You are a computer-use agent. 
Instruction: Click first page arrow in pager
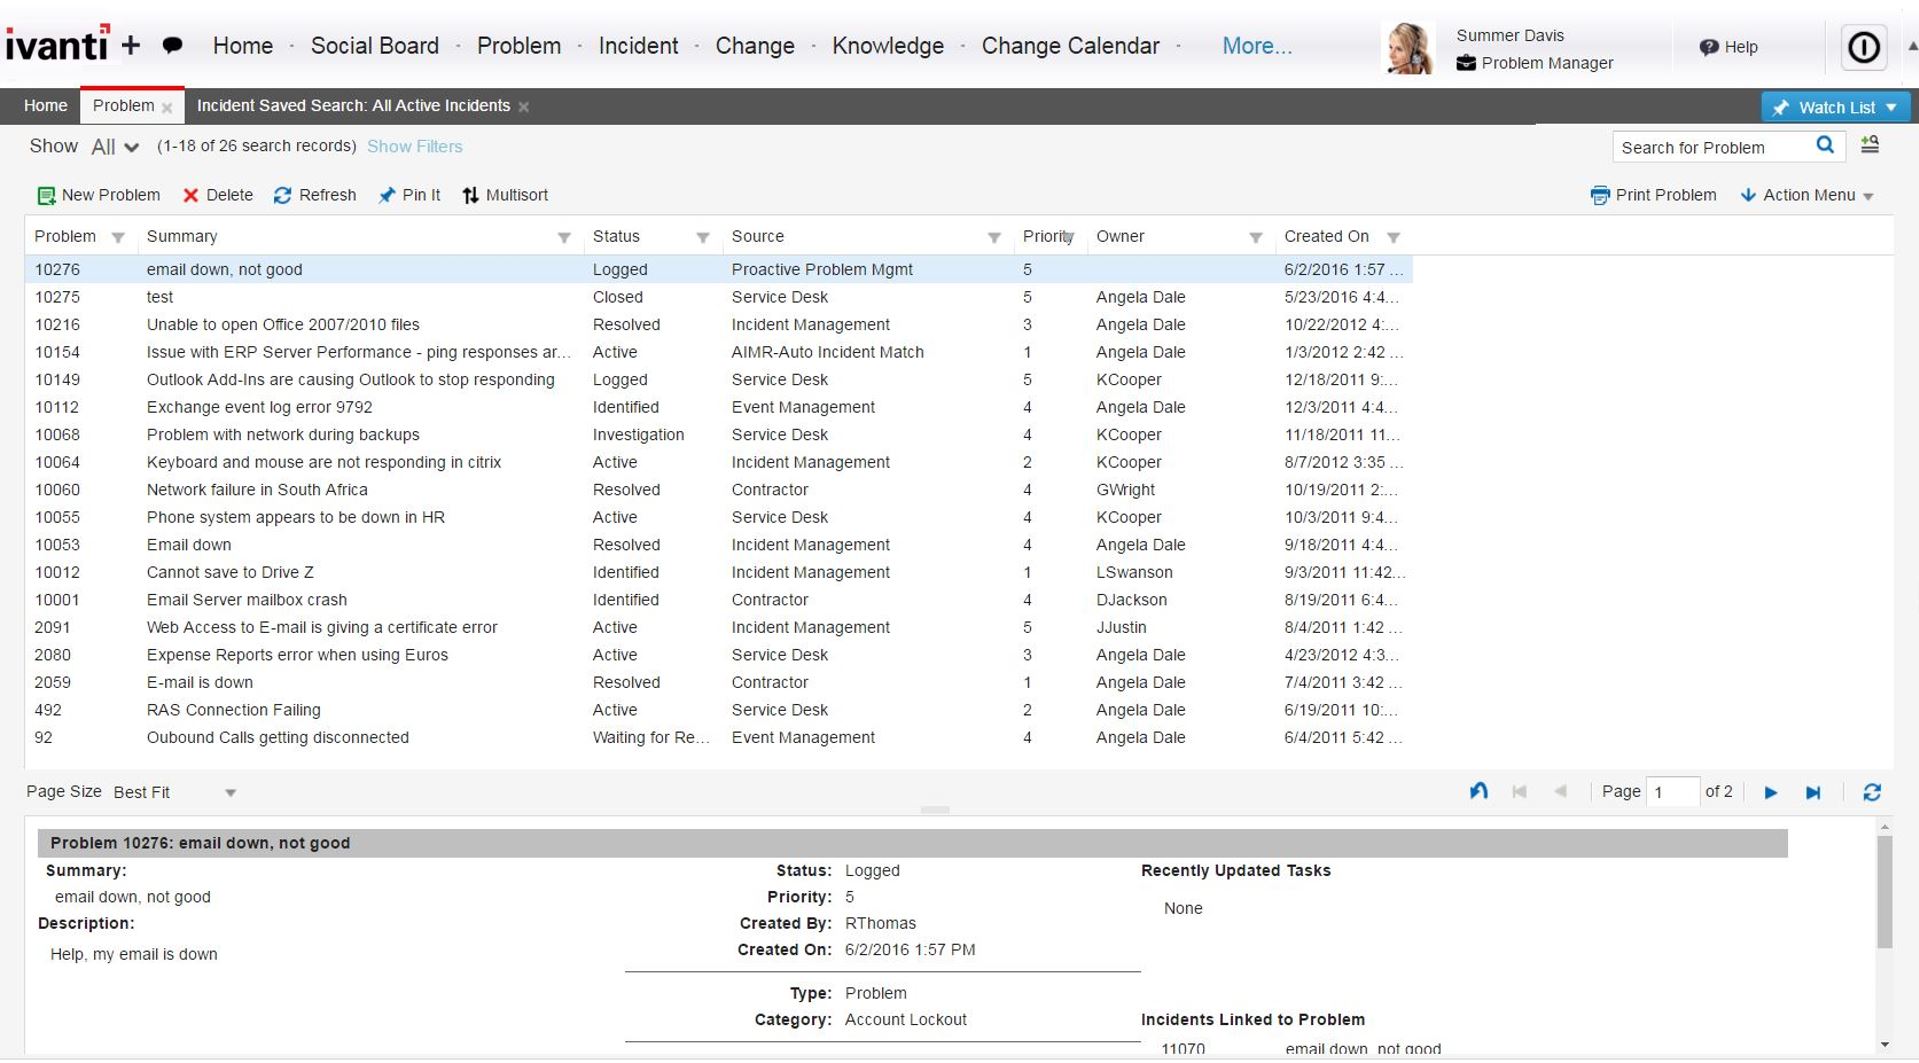pyautogui.click(x=1519, y=791)
